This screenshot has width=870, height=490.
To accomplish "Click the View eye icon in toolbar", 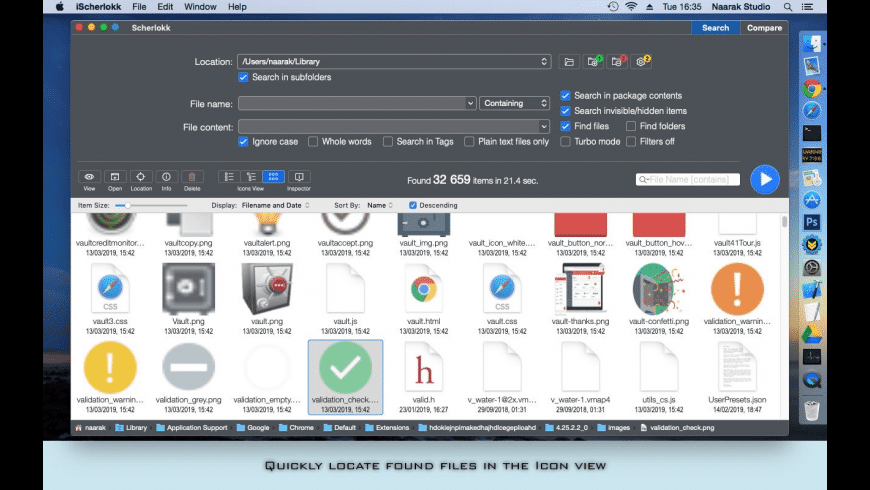I will [89, 176].
